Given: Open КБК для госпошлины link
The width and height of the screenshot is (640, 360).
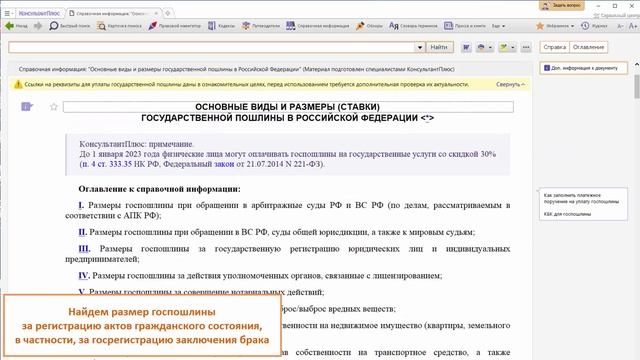Looking at the screenshot, I should [x=567, y=214].
